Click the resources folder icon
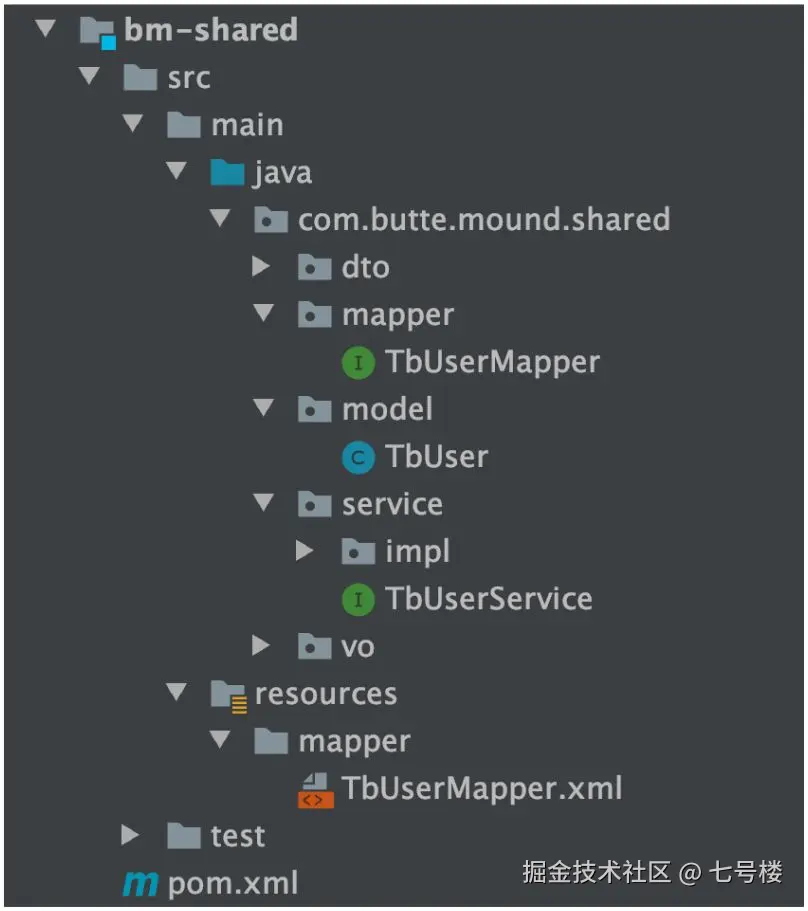Image resolution: width=808 pixels, height=911 pixels. coord(228,695)
